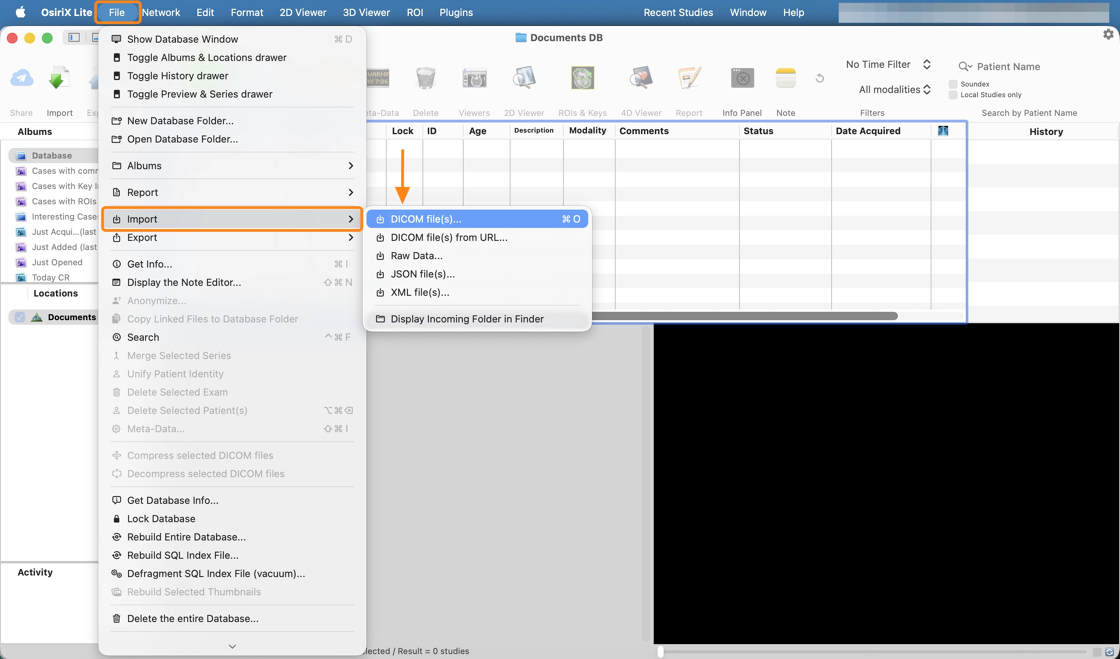This screenshot has height=659, width=1120.
Task: Open the No Time Filter dropdown
Action: (x=888, y=64)
